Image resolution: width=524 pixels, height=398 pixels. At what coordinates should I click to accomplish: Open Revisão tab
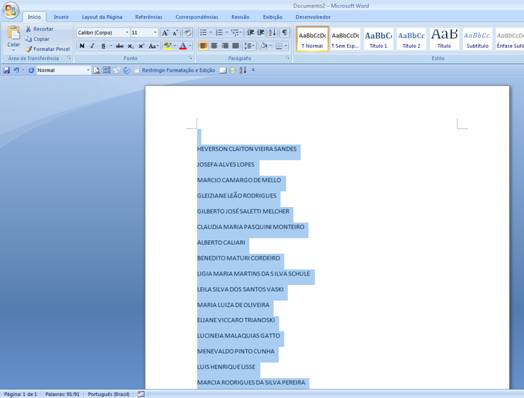click(240, 17)
